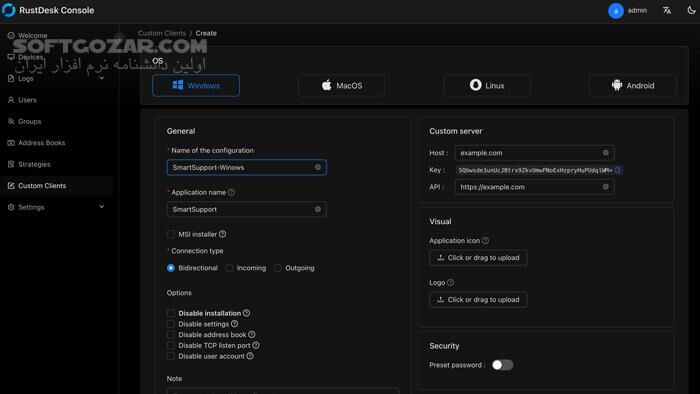Click the Users person icon in sidebar

(x=11, y=100)
